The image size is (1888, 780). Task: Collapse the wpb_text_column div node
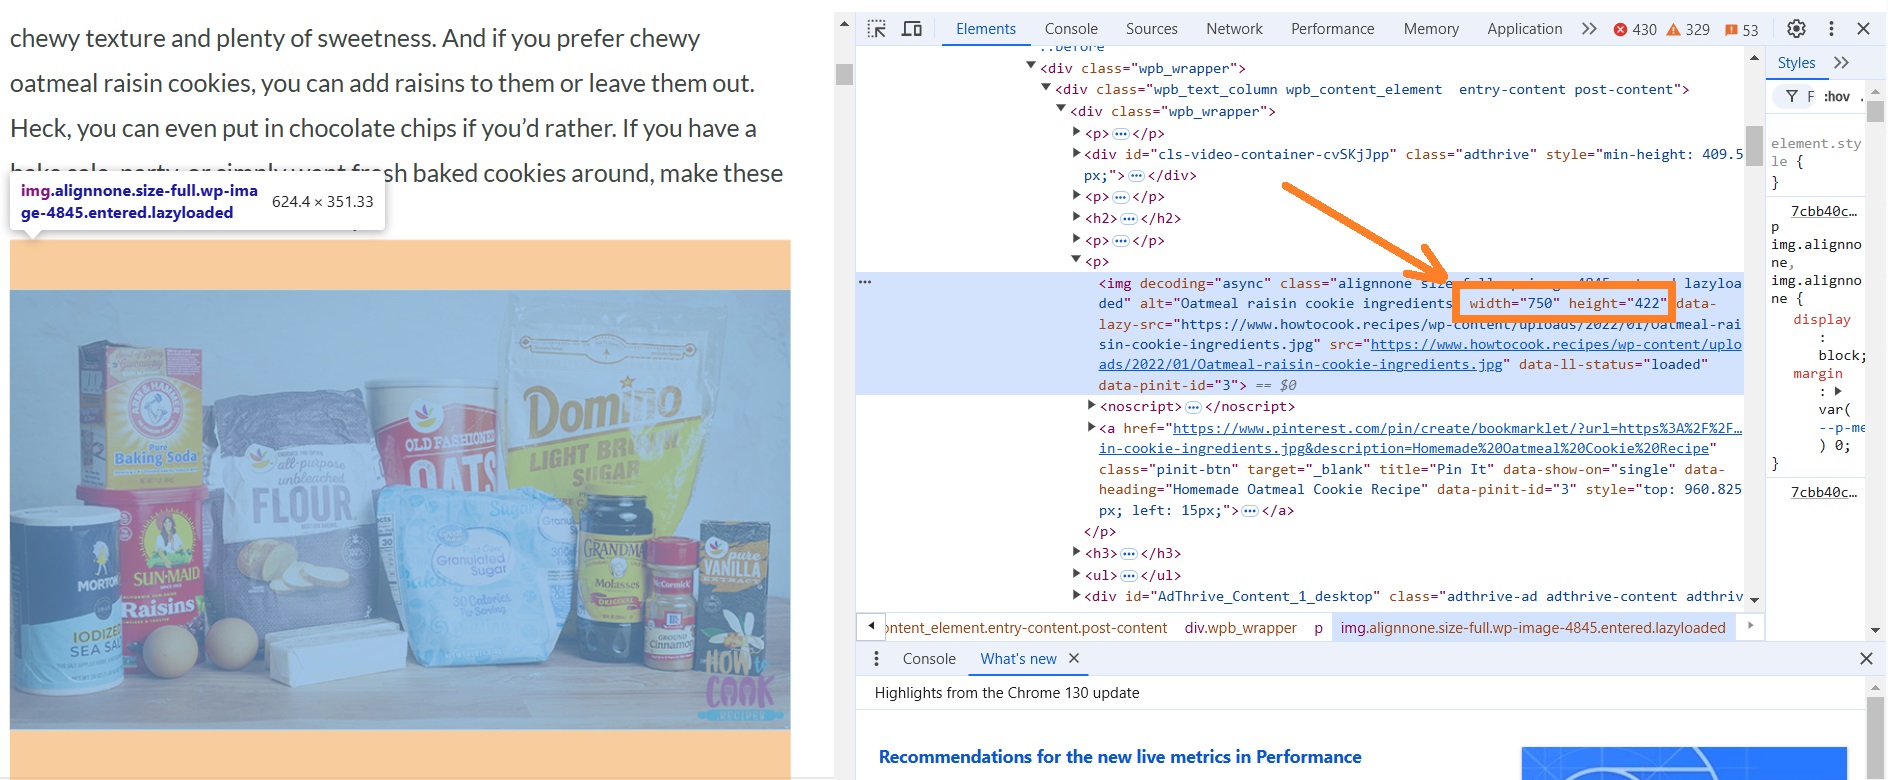click(1047, 88)
